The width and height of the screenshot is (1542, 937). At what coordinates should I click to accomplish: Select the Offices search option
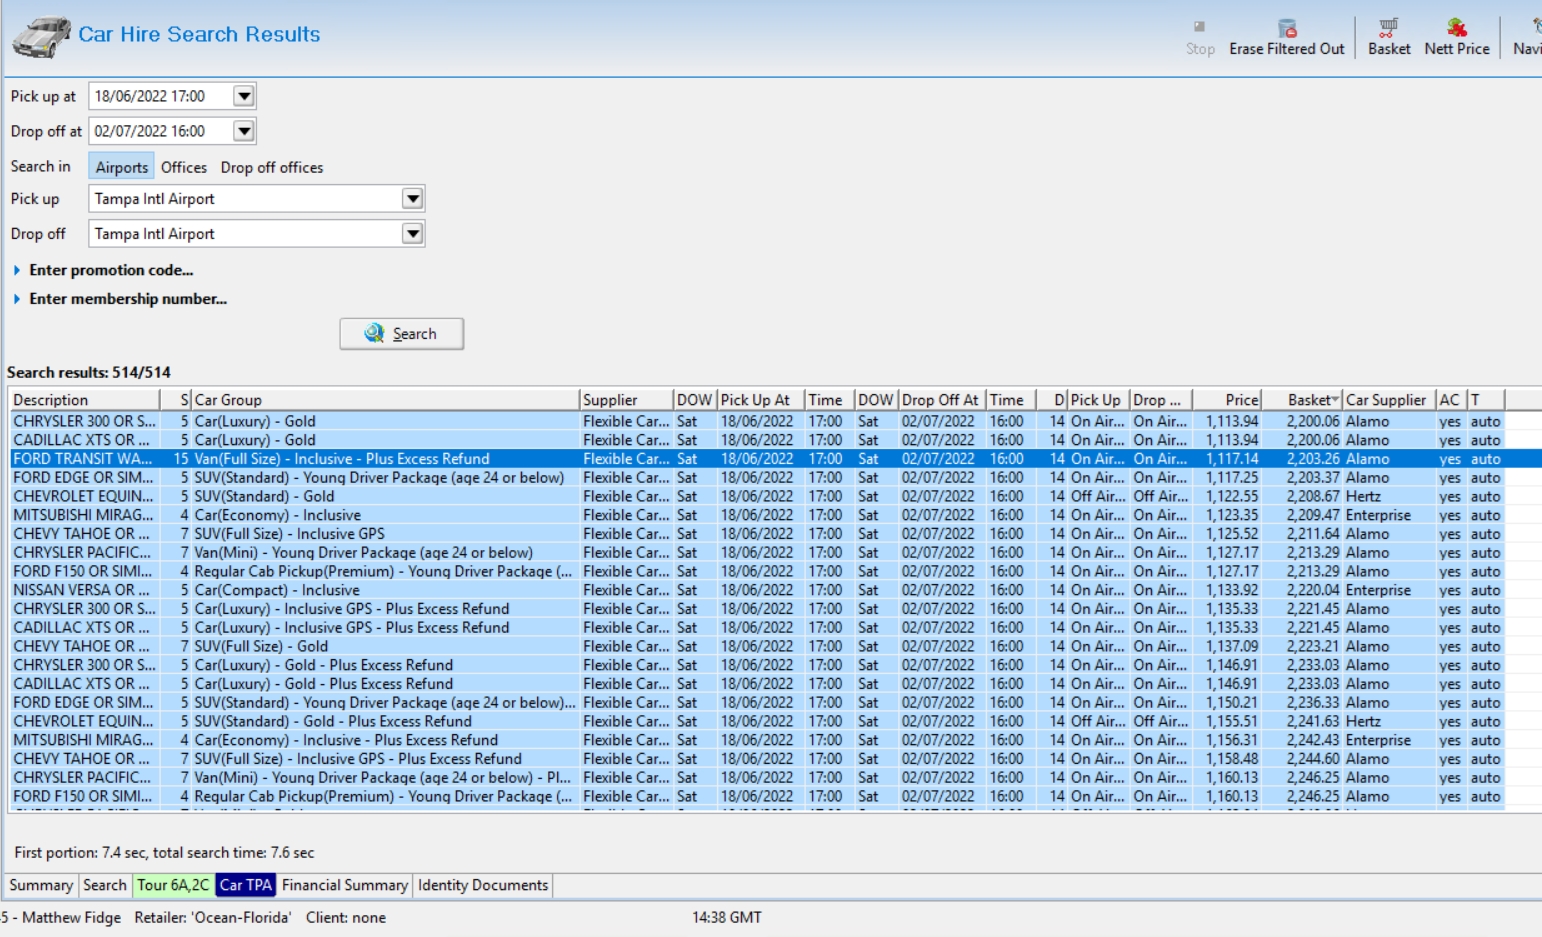[x=184, y=167]
